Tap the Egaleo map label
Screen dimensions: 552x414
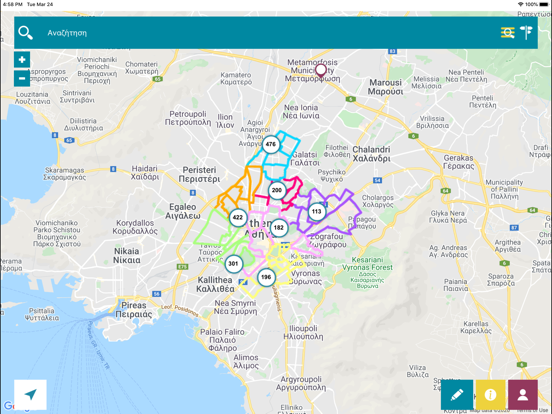pos(183,211)
